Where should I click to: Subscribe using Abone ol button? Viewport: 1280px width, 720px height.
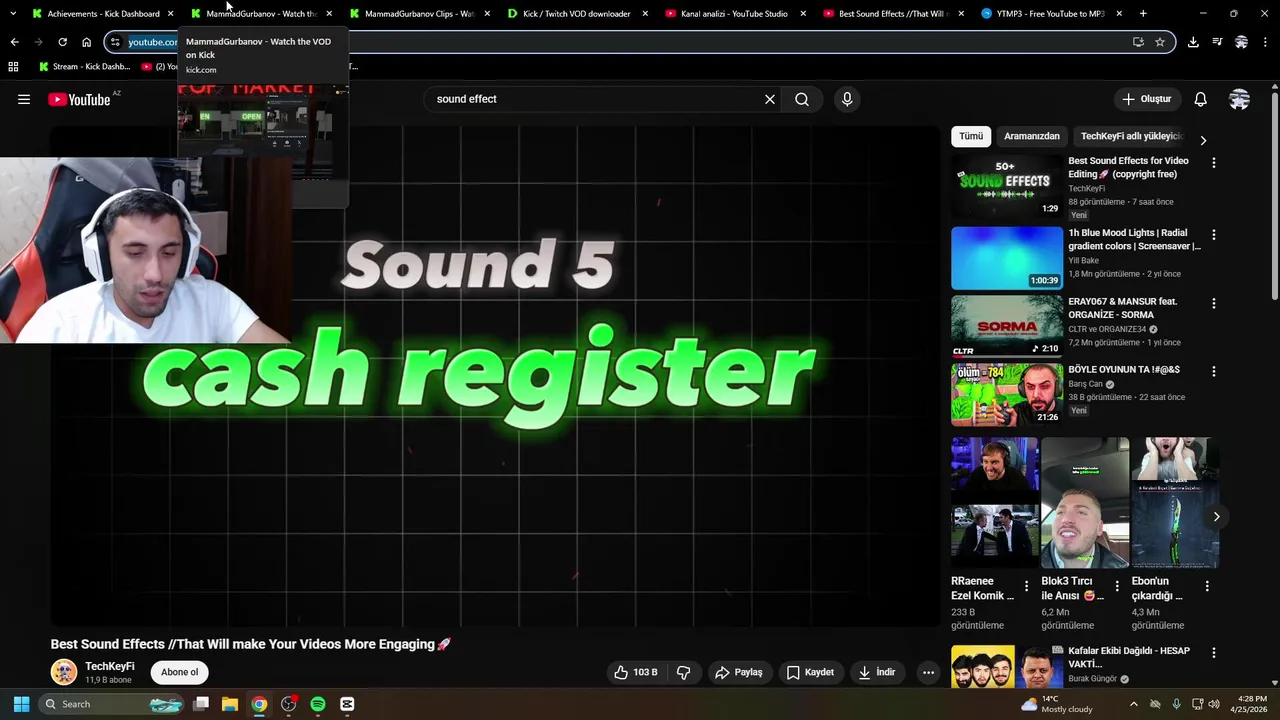coord(180,672)
